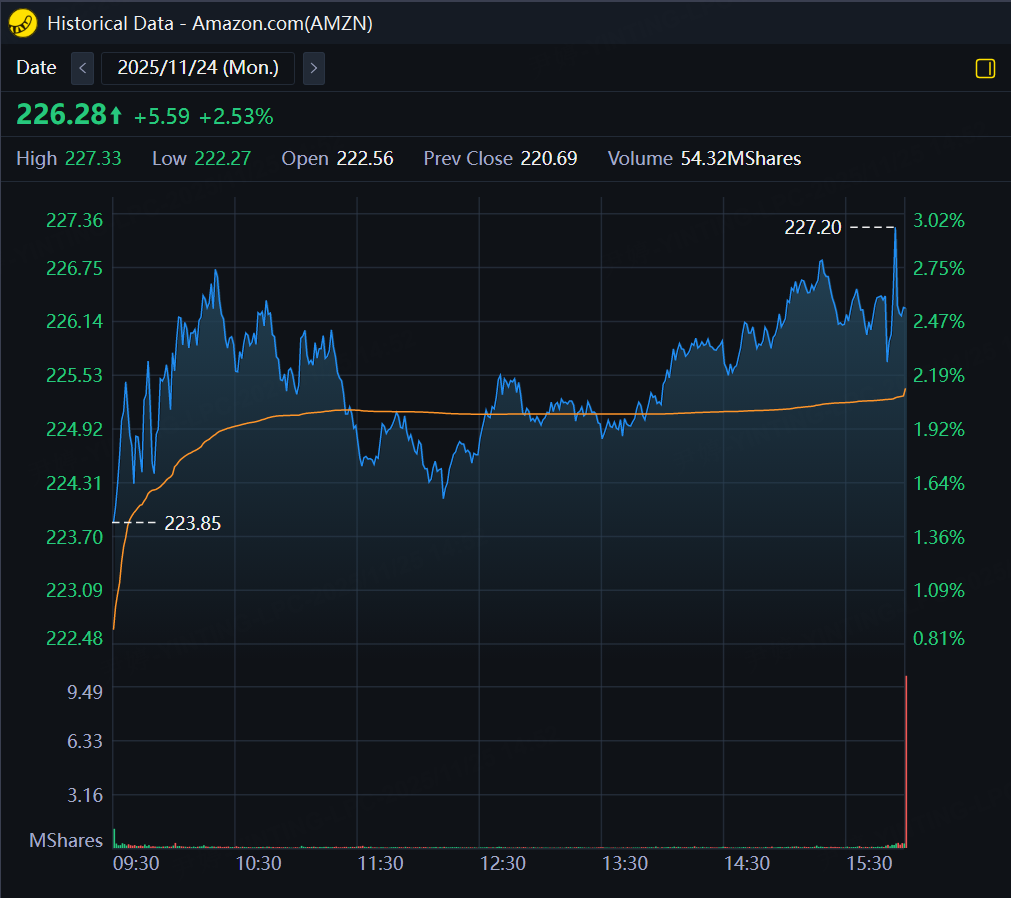
Task: Open the 2025/11/24 date picker
Action: tap(198, 68)
